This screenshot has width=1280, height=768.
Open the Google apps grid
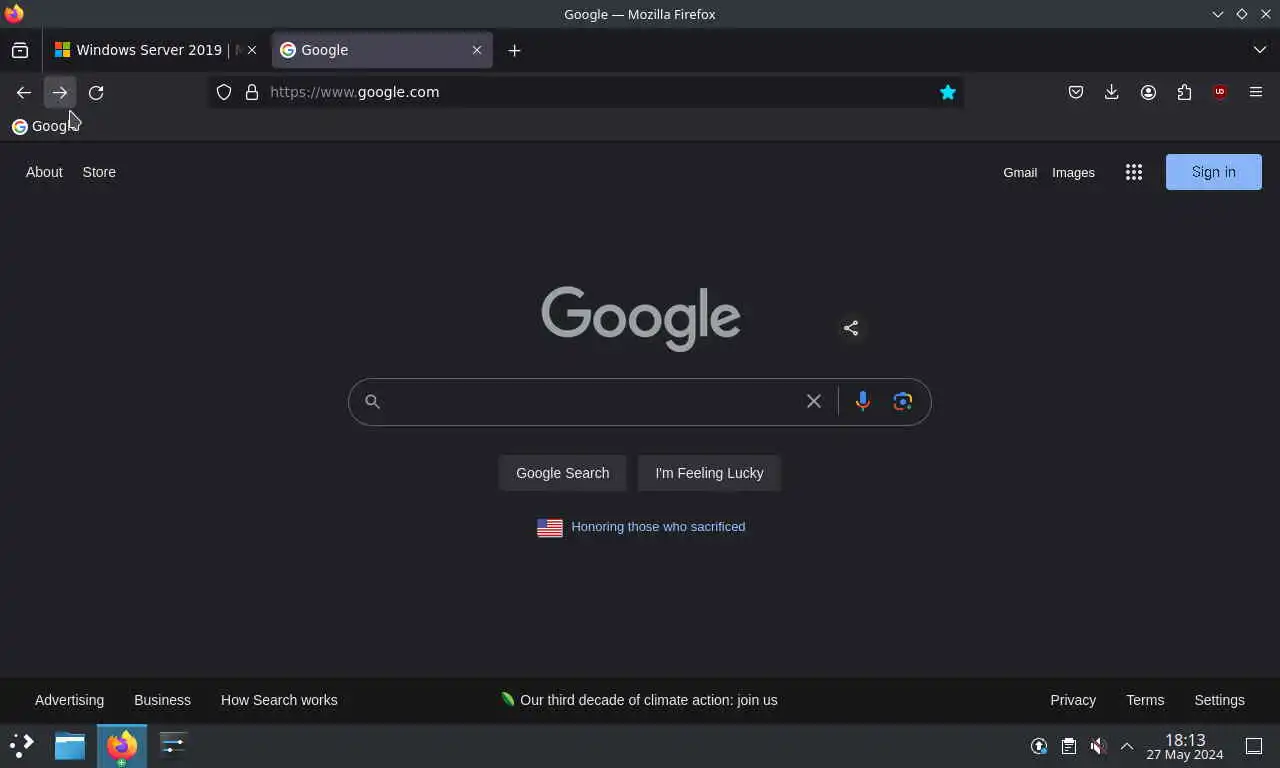pyautogui.click(x=1134, y=172)
